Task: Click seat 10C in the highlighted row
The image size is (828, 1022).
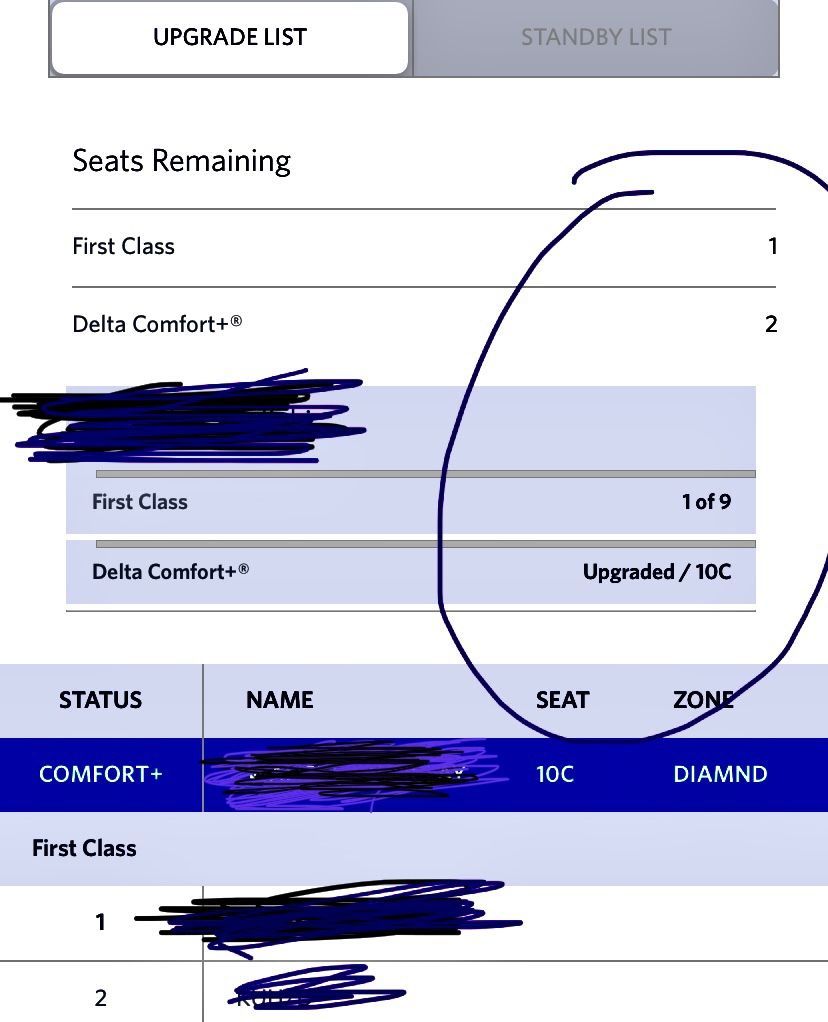Action: point(555,774)
